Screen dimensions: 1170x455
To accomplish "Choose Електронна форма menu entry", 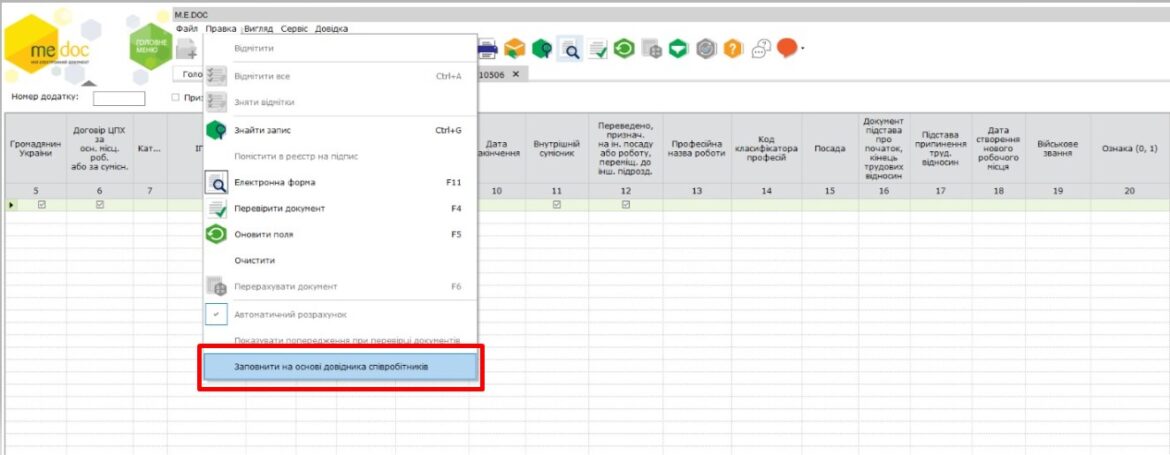I will pos(340,182).
